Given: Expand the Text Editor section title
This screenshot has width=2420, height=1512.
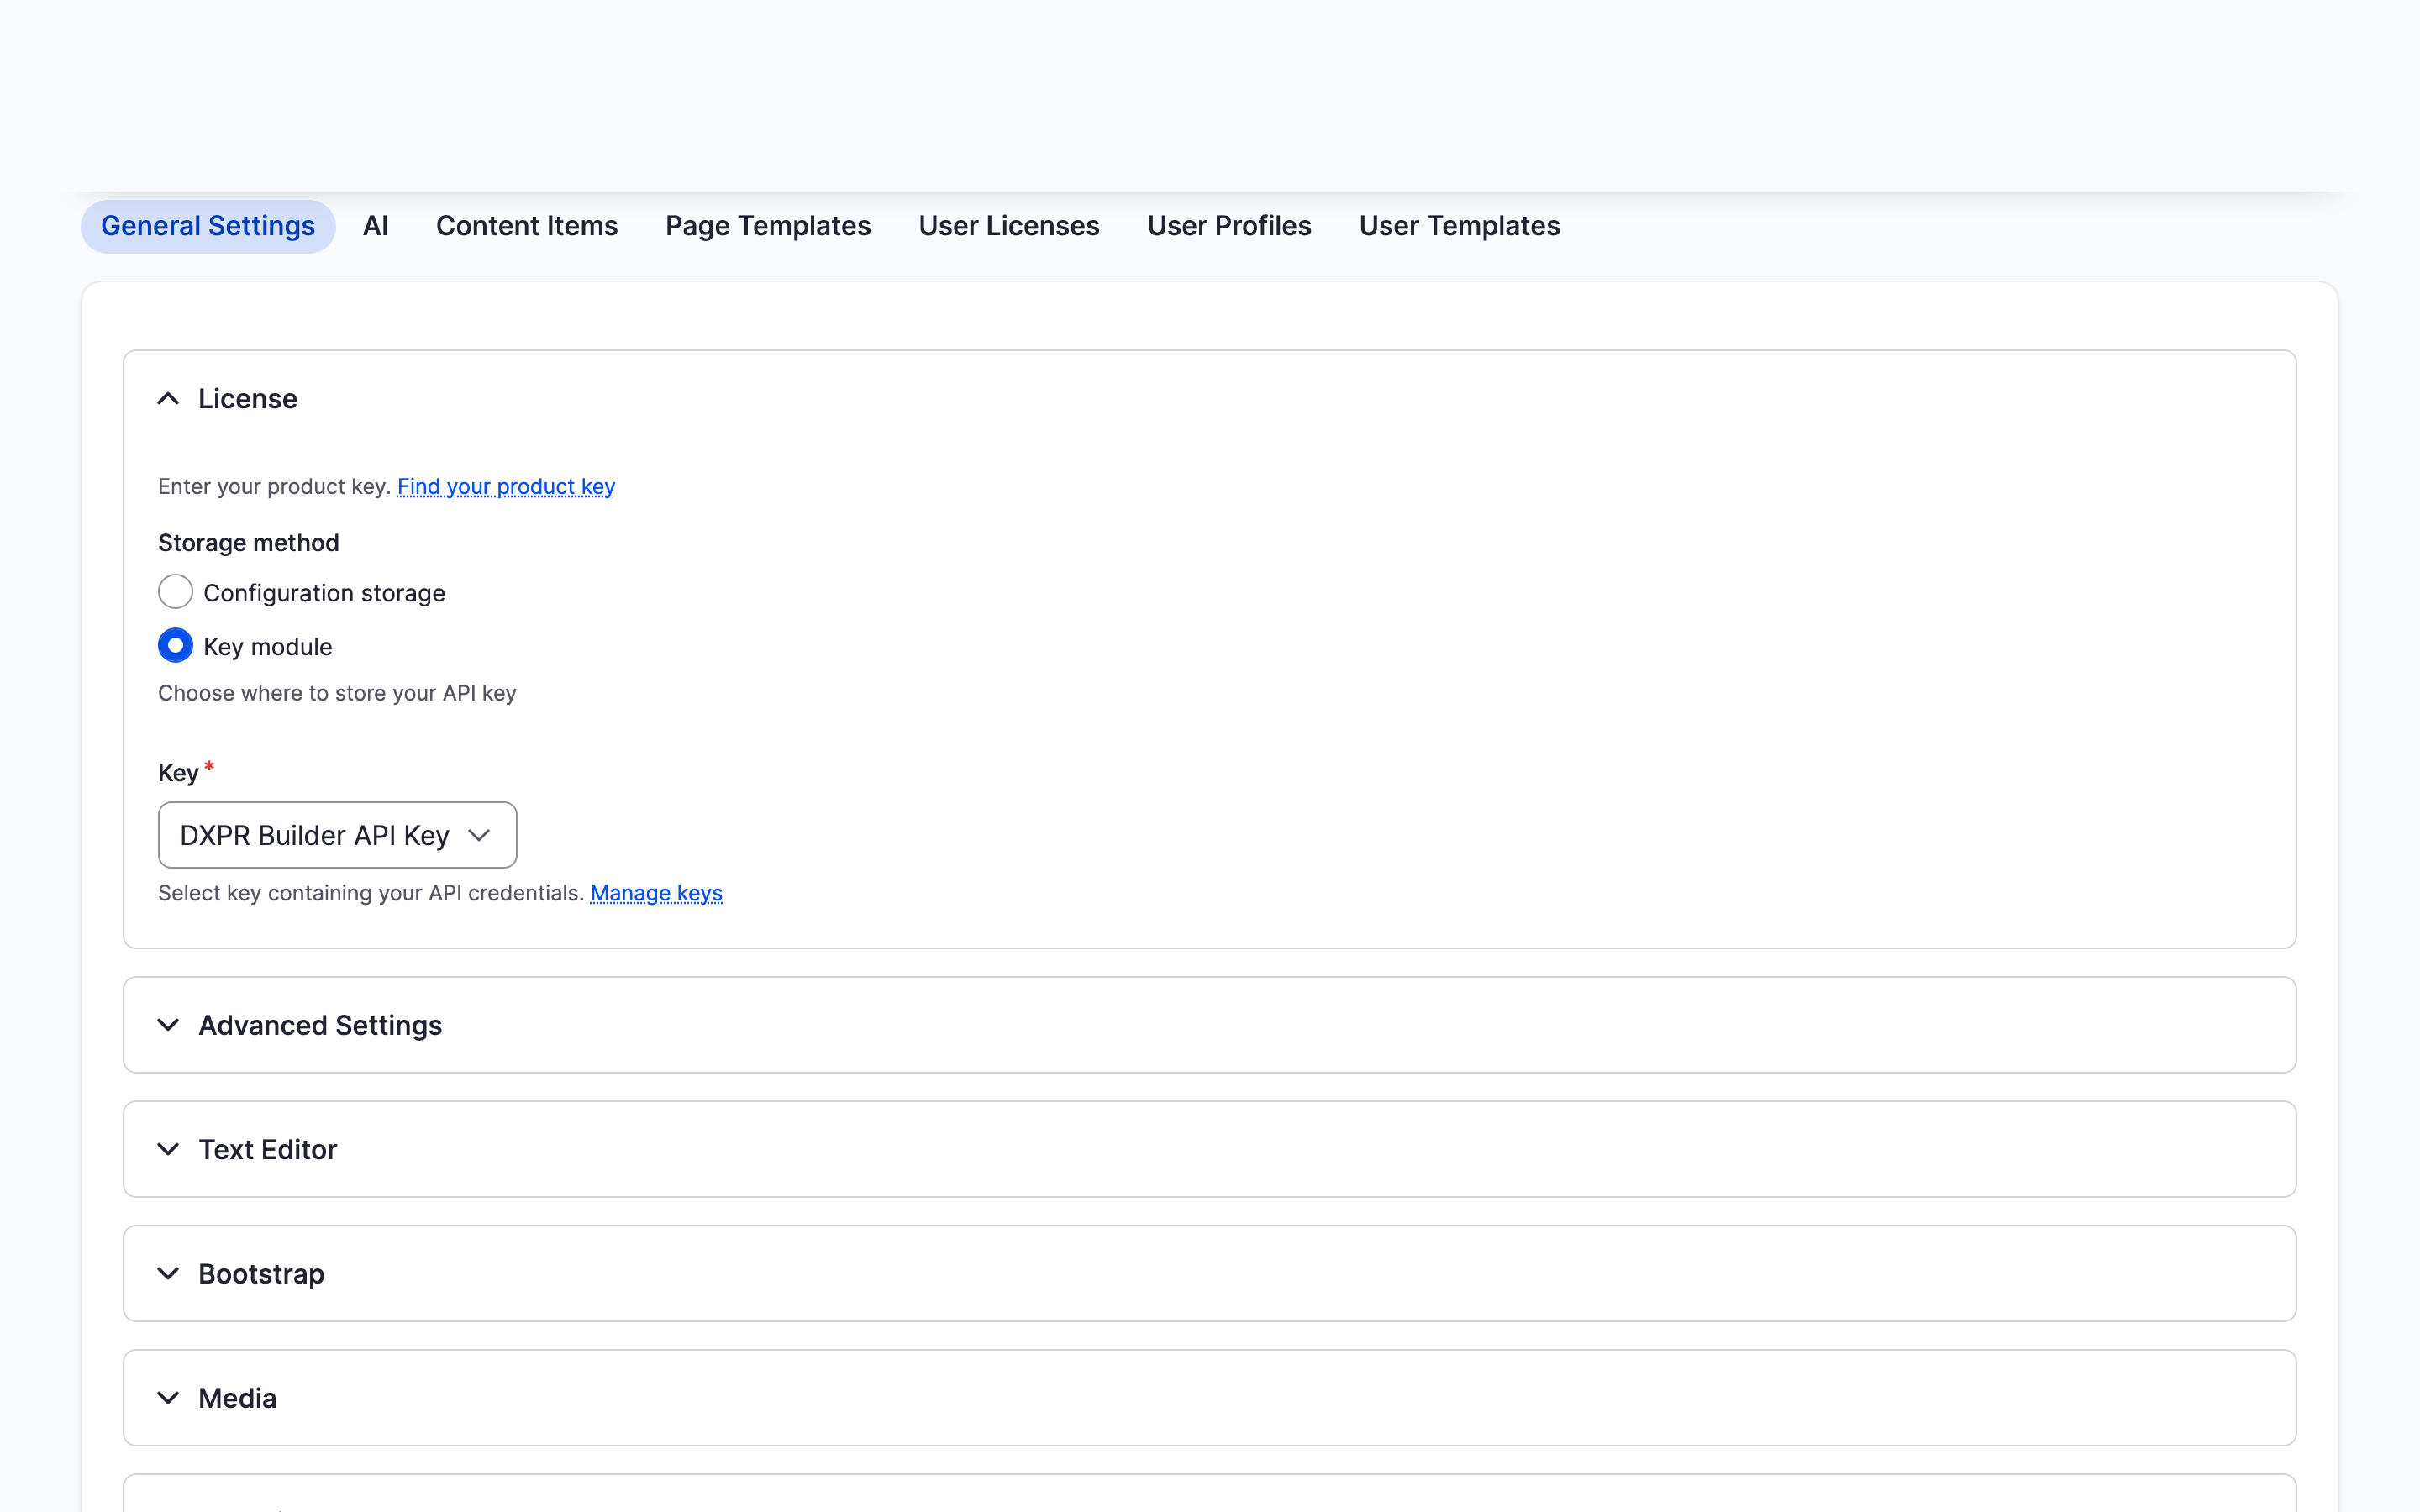Looking at the screenshot, I should click(268, 1149).
